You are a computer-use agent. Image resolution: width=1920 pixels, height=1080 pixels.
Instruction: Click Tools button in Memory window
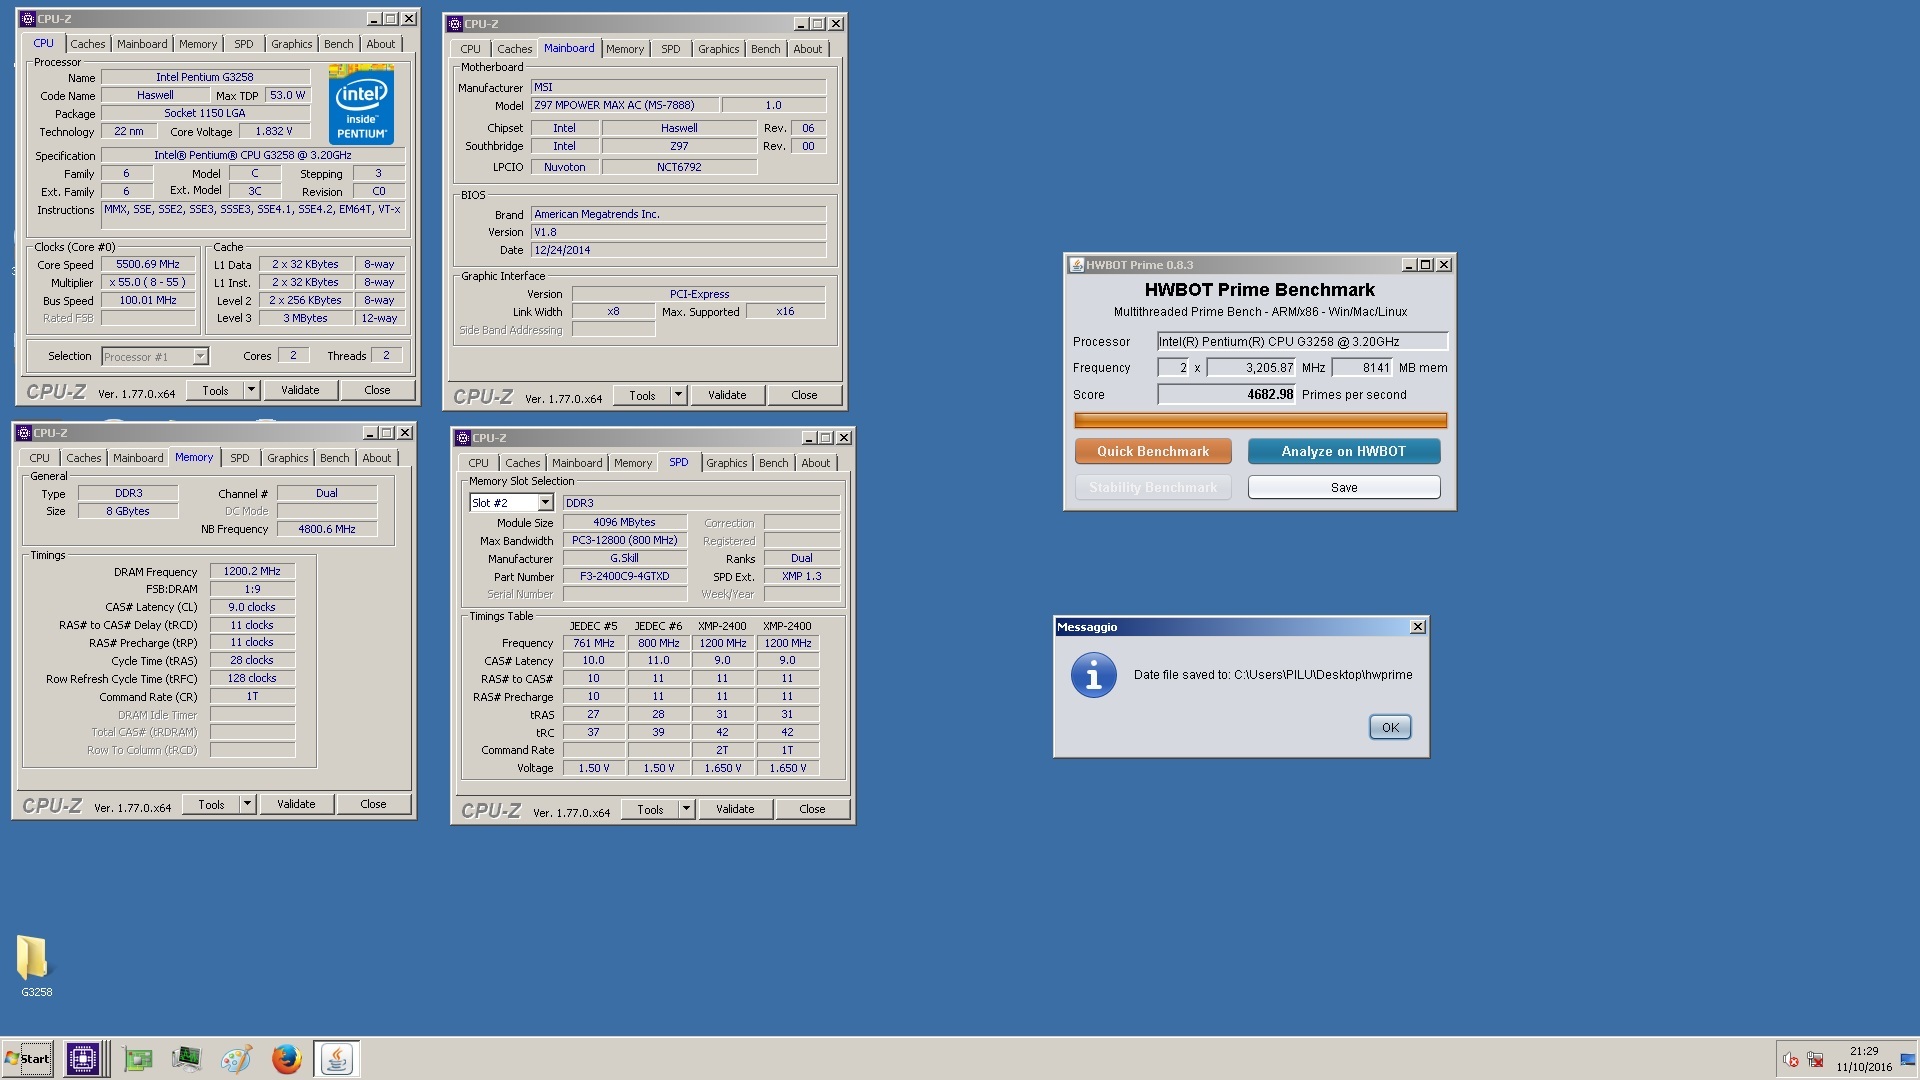point(211,804)
